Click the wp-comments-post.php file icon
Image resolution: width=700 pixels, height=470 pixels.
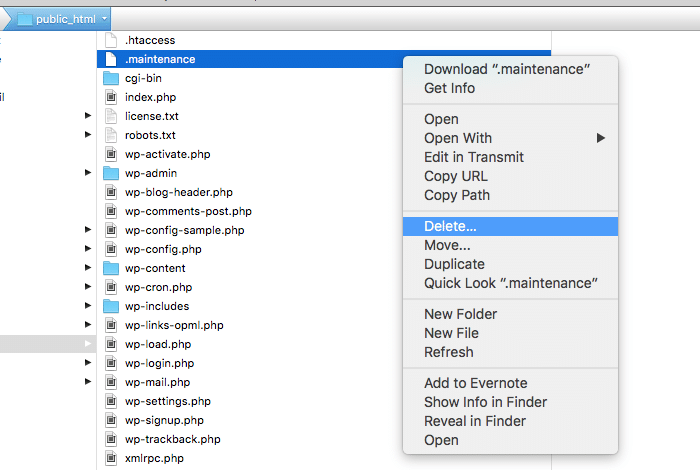coord(111,211)
